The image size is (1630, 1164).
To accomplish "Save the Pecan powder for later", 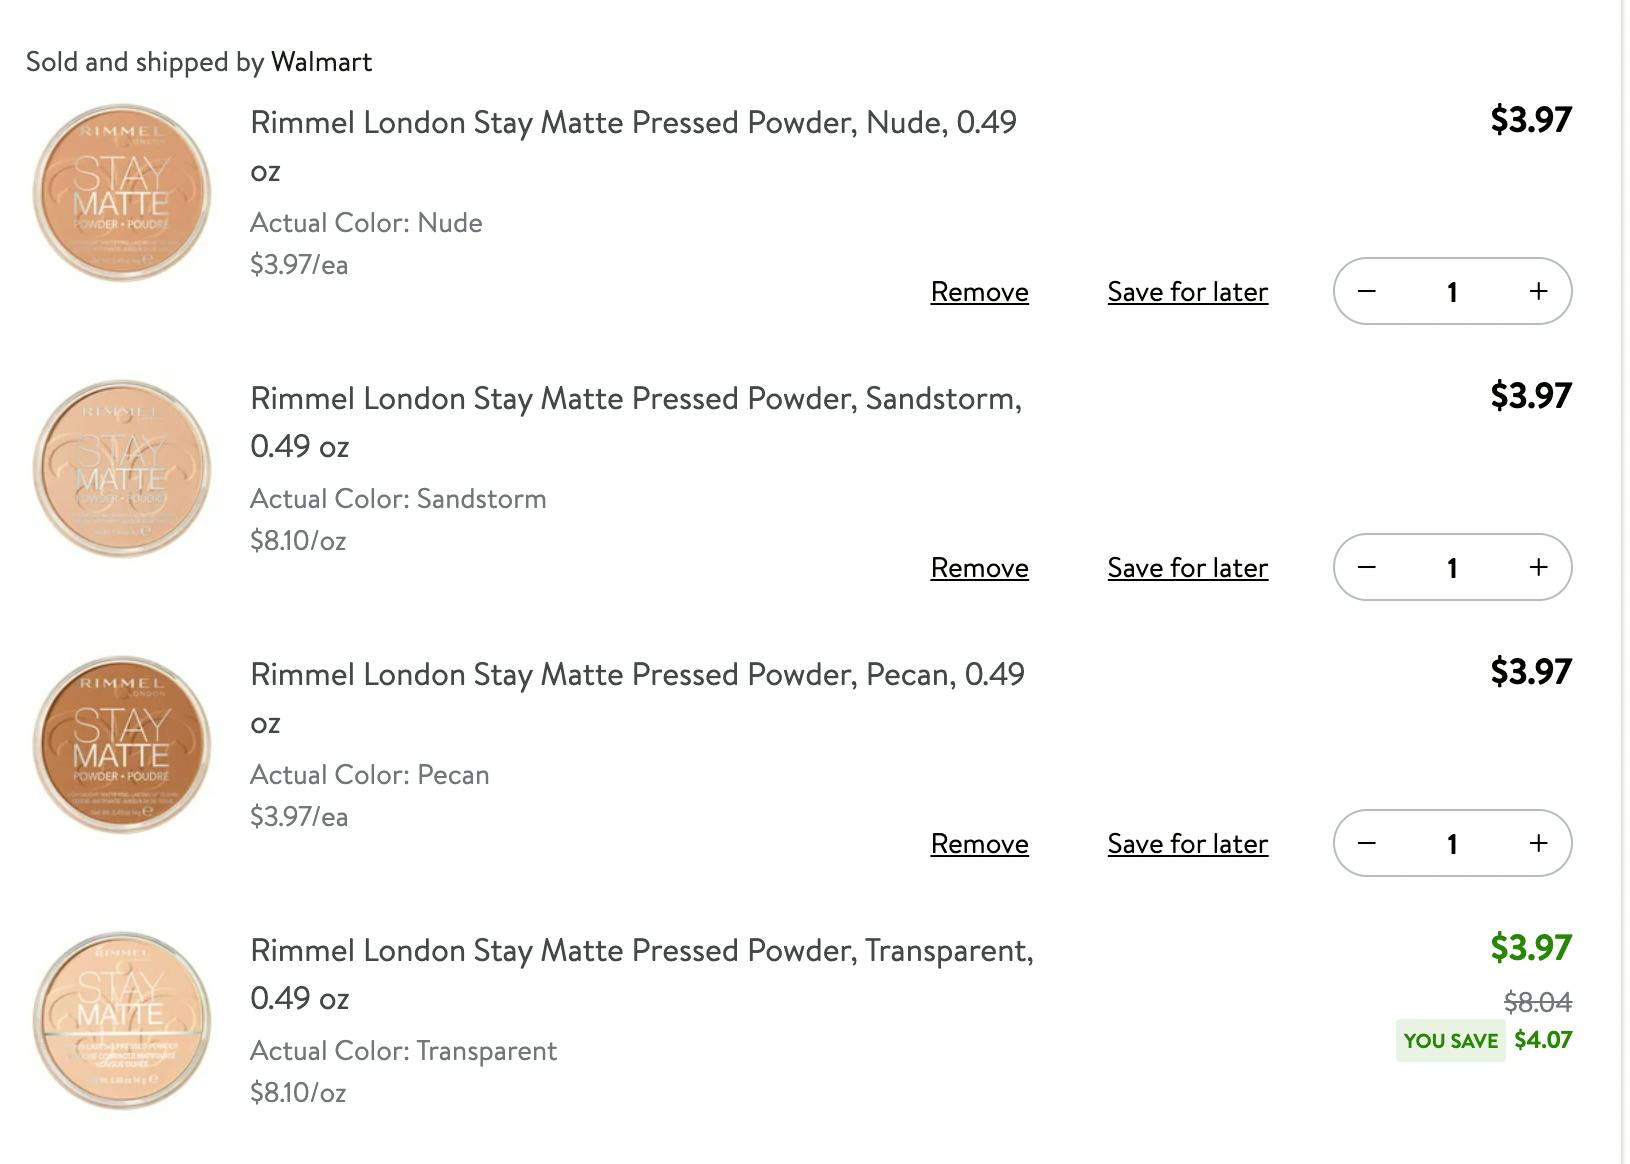I will (1187, 844).
